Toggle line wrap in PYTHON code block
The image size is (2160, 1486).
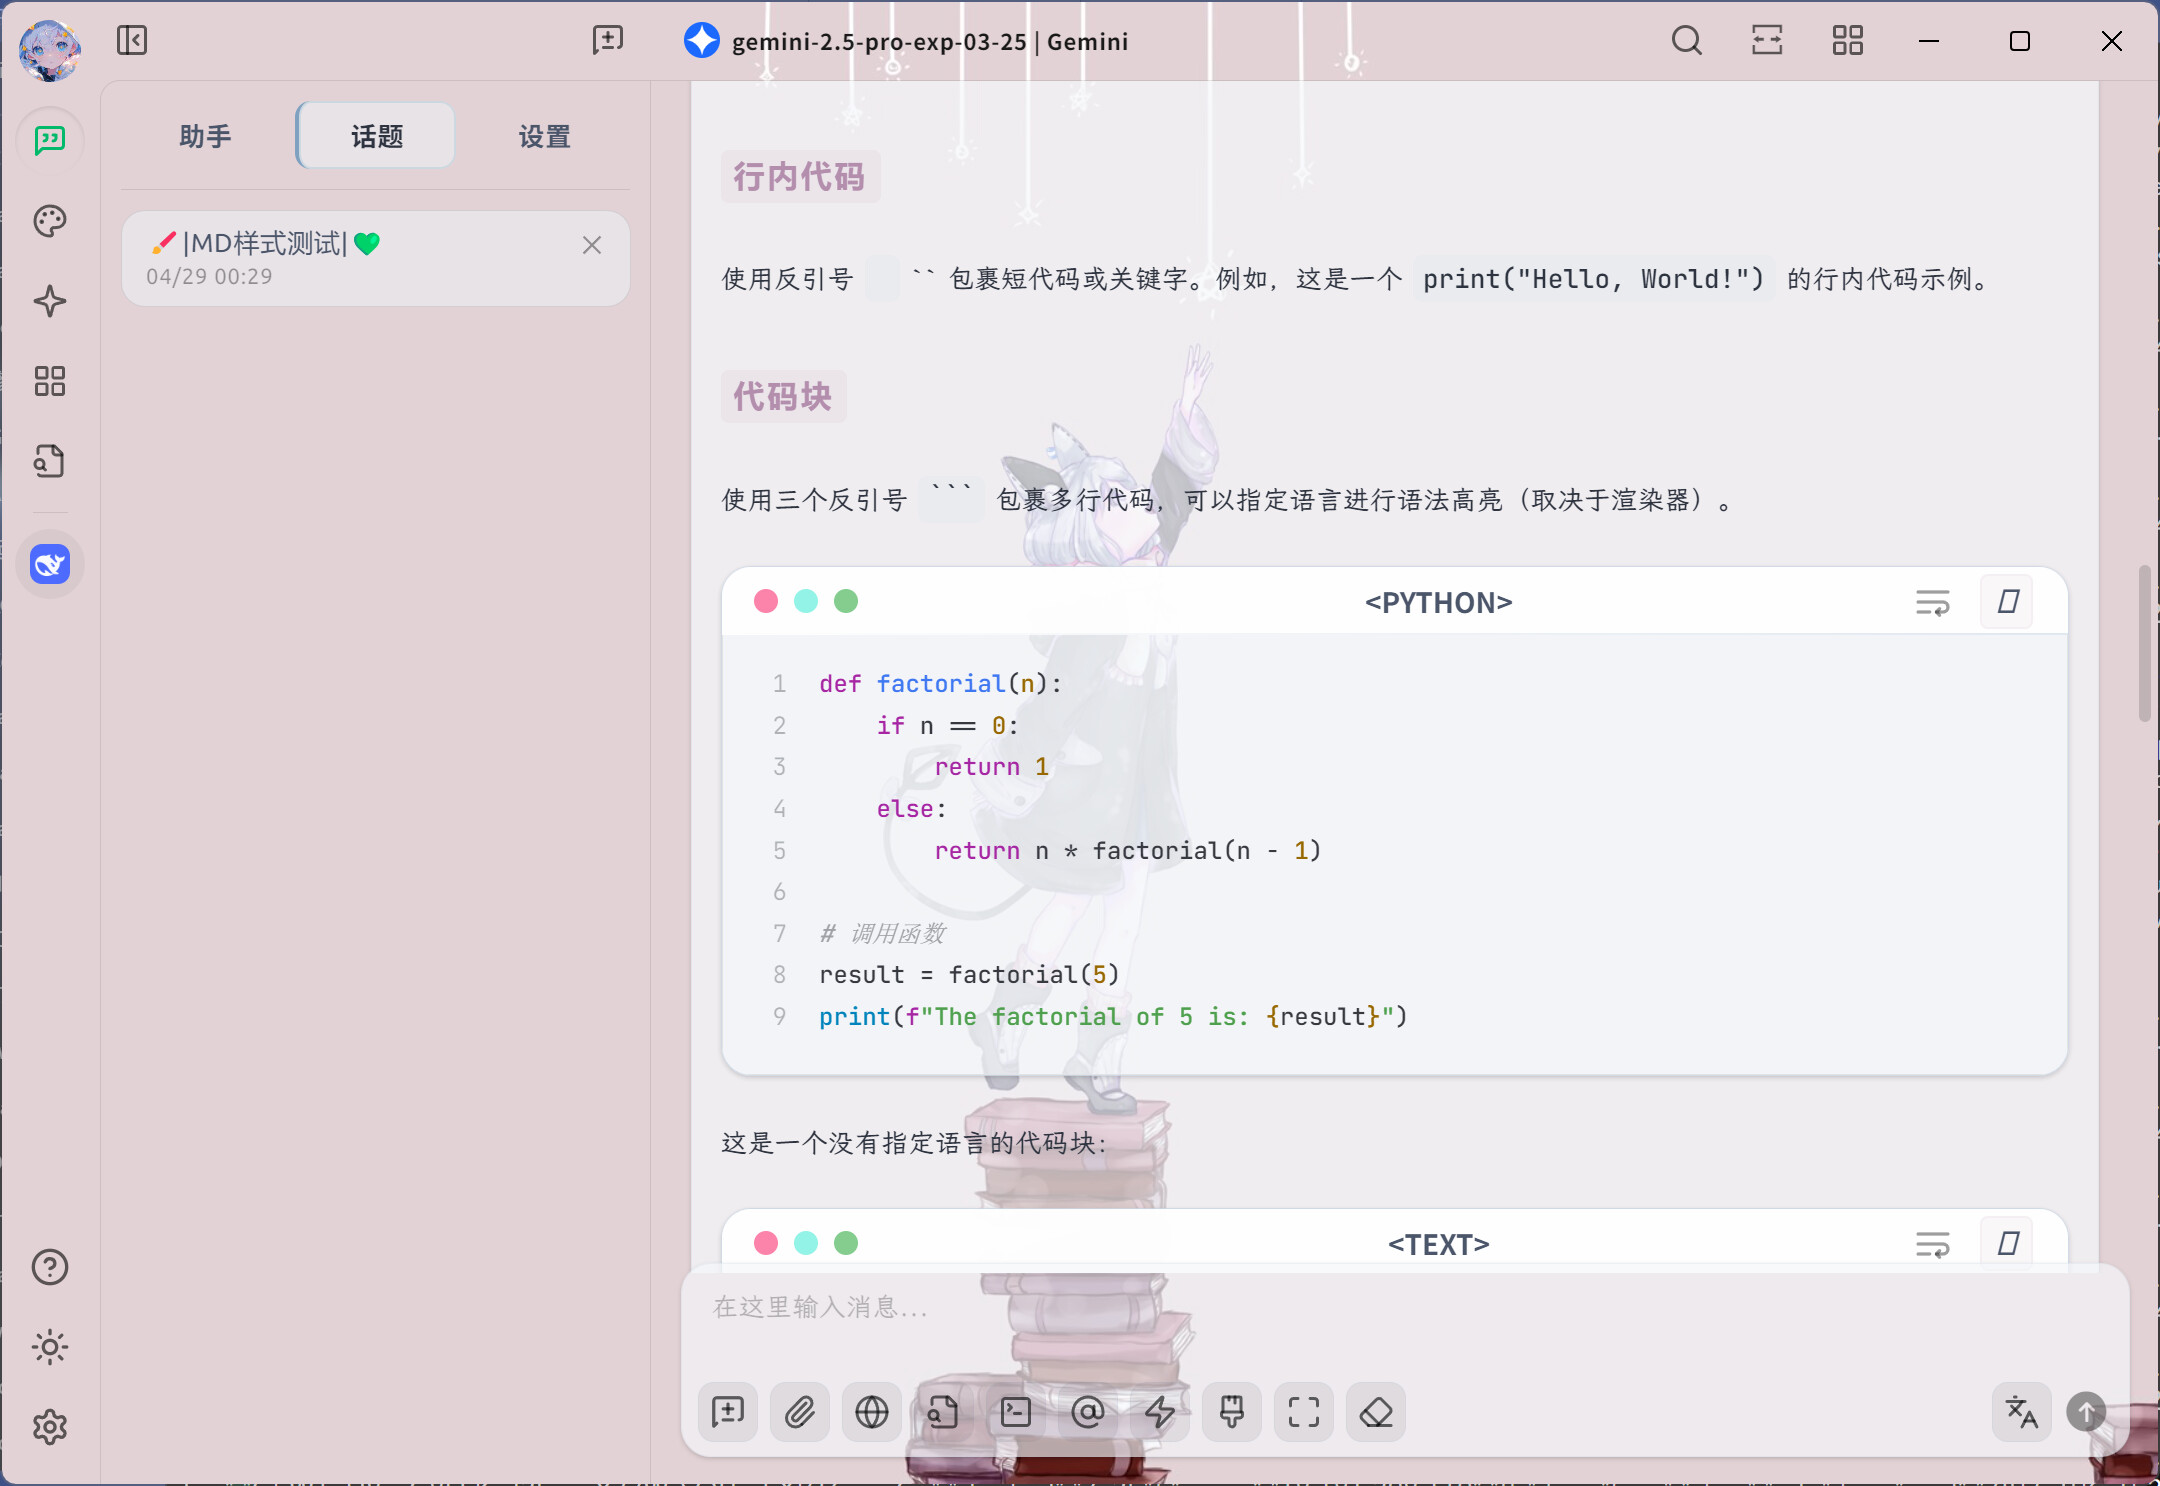[x=1933, y=603]
